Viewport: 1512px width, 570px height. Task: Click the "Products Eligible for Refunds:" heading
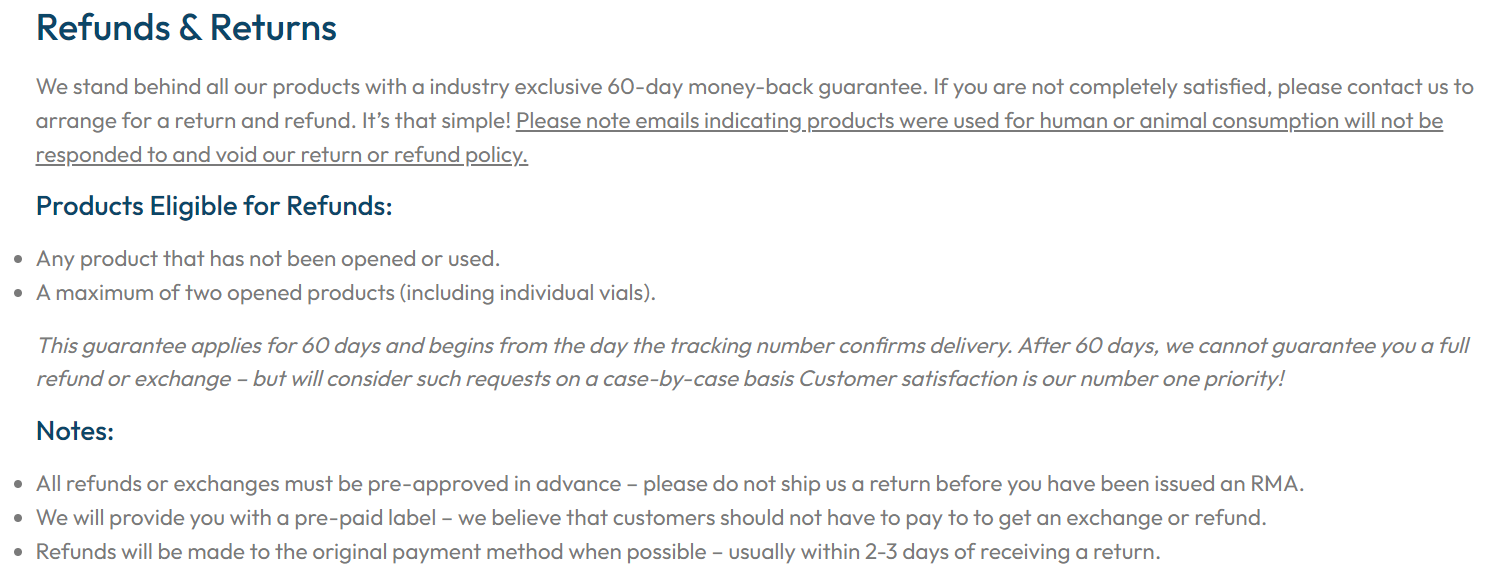pyautogui.click(x=214, y=206)
